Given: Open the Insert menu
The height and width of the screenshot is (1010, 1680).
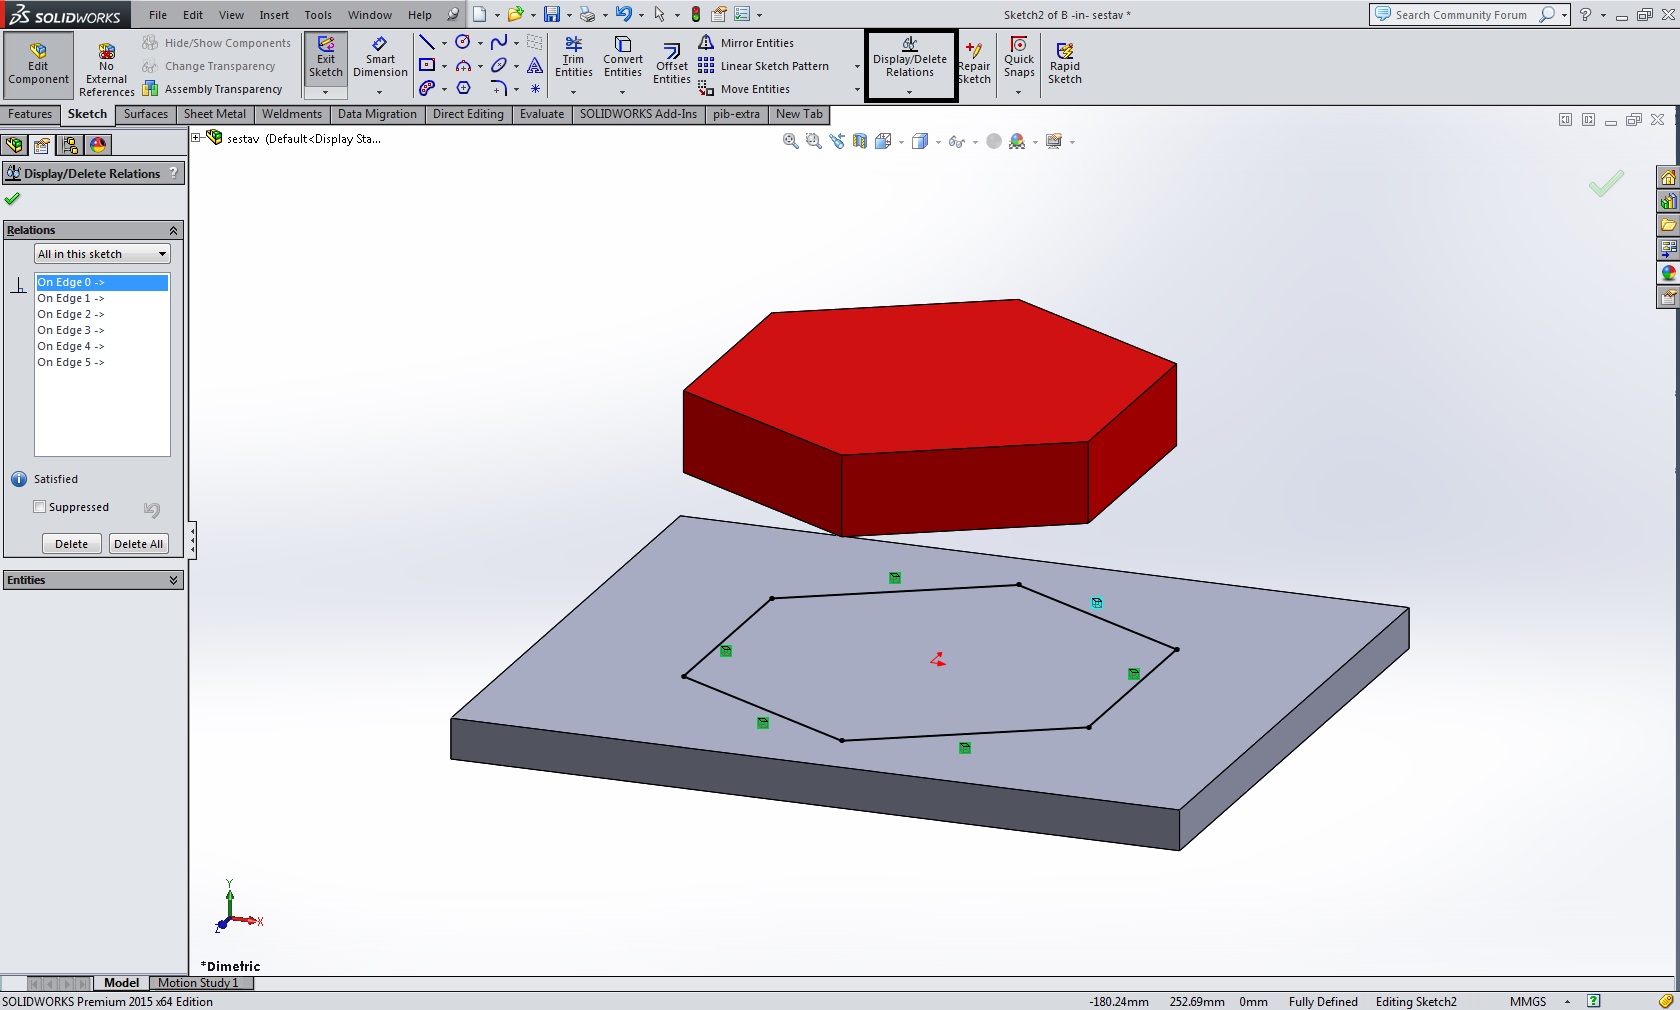Looking at the screenshot, I should tap(274, 15).
